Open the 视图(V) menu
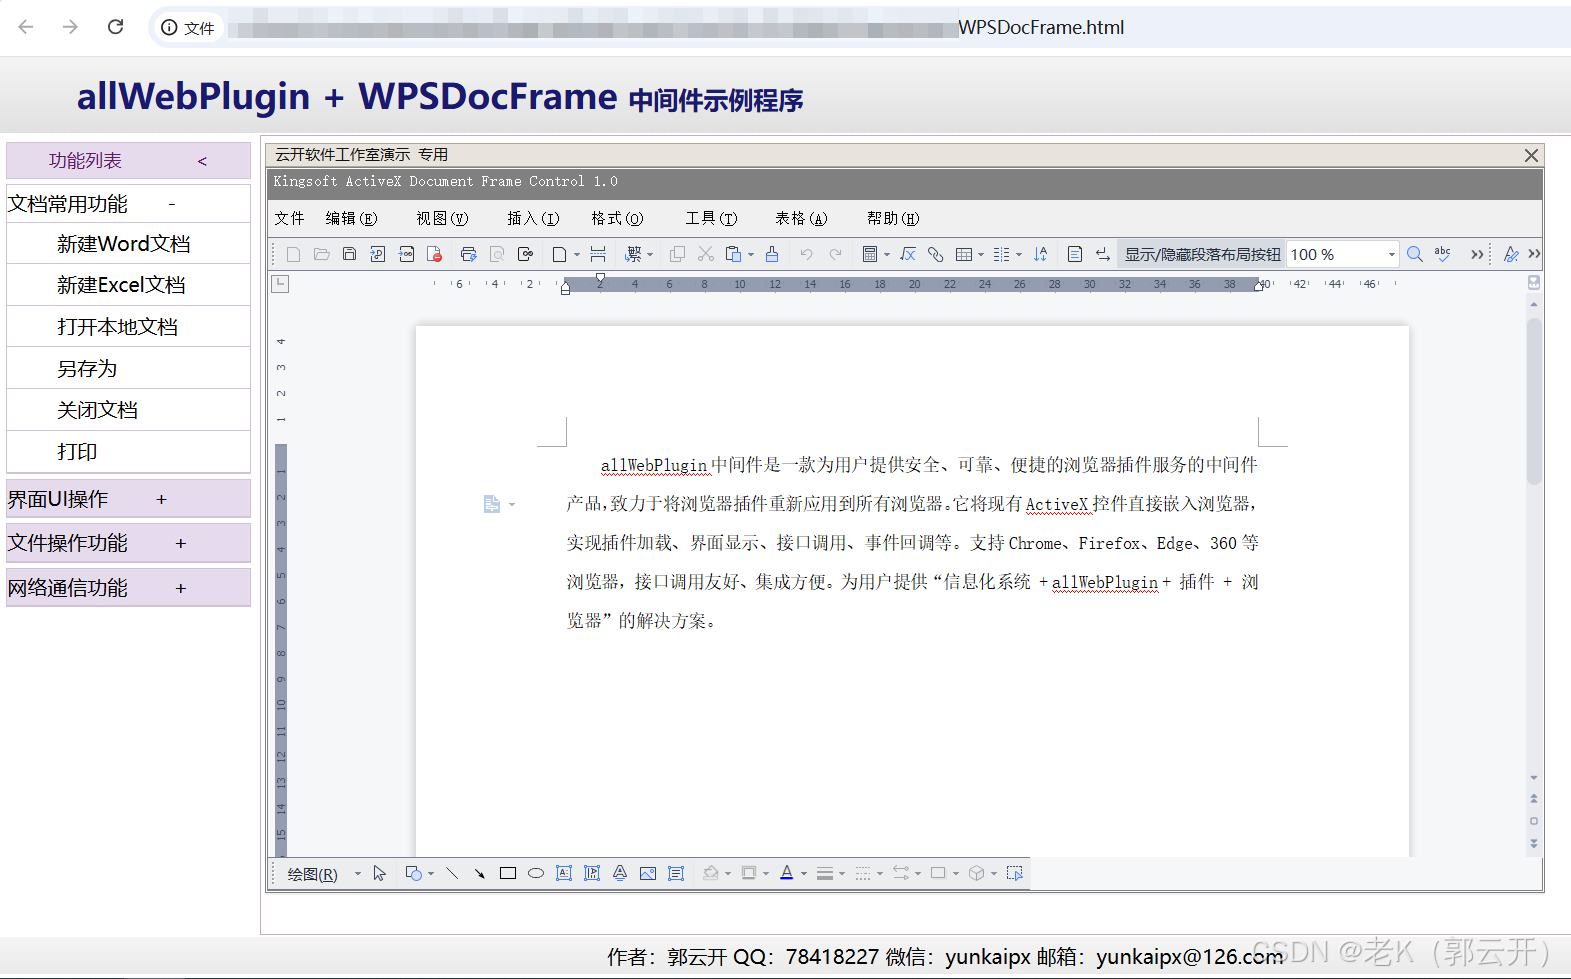The height and width of the screenshot is (979, 1571). pos(442,218)
